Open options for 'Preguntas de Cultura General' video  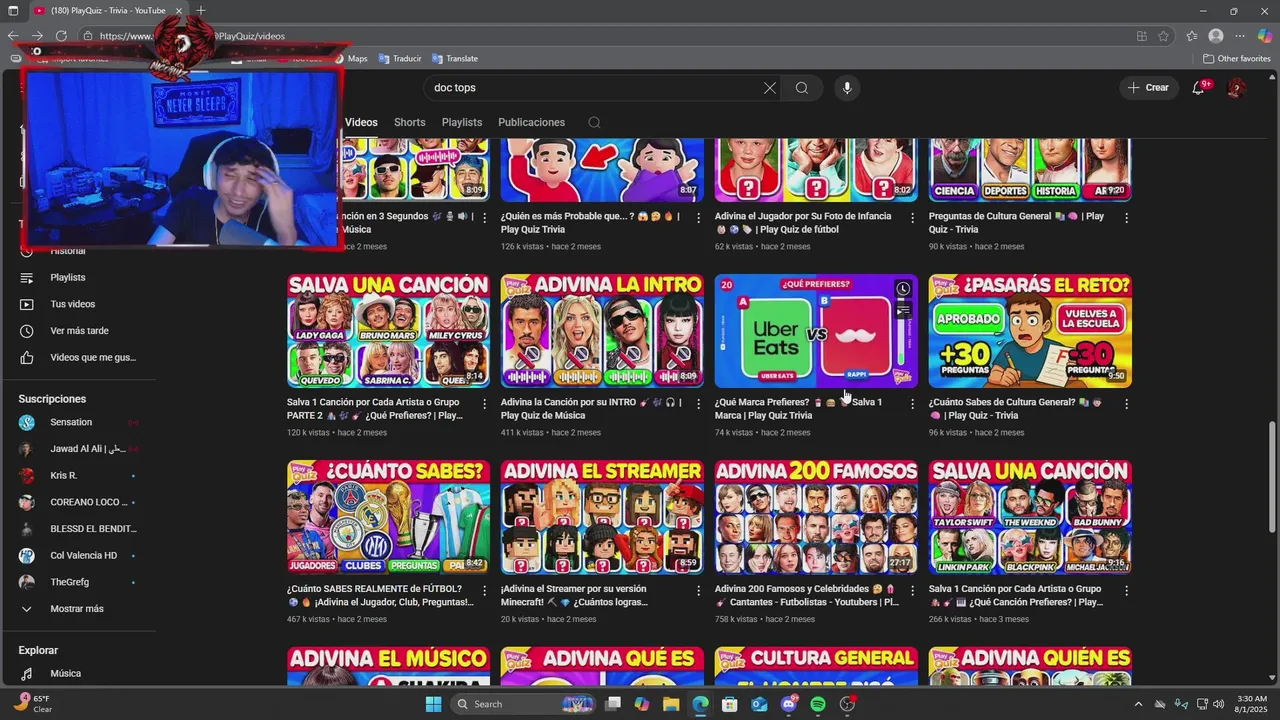1126,218
